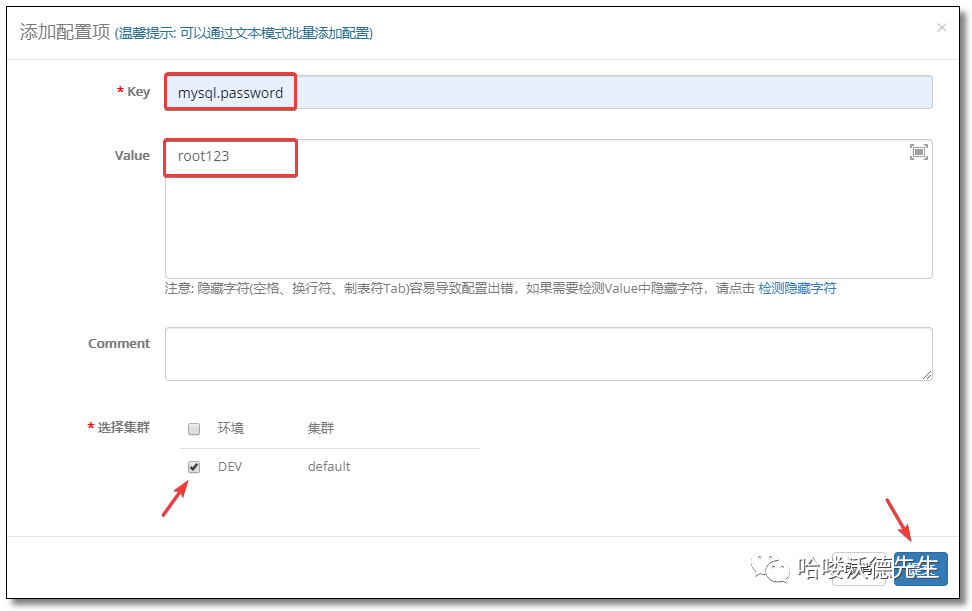Click the 文本模式 batch add hint text

pyautogui.click(x=245, y=33)
